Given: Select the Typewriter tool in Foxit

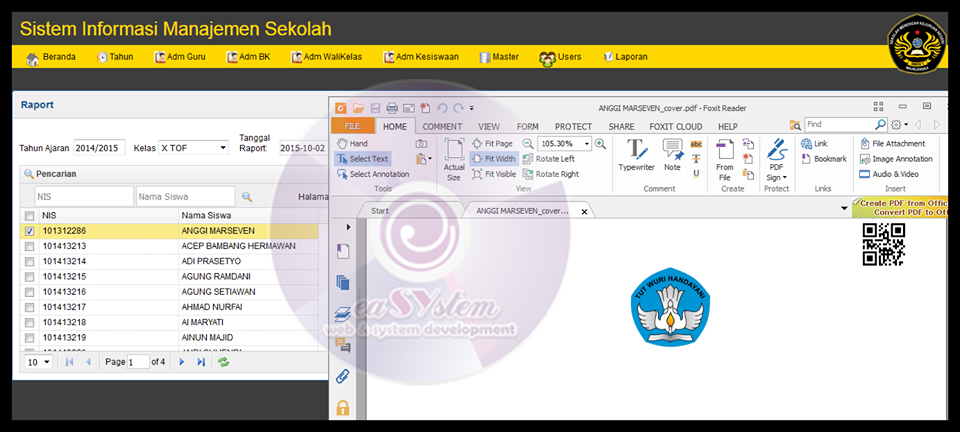Looking at the screenshot, I should [635, 155].
